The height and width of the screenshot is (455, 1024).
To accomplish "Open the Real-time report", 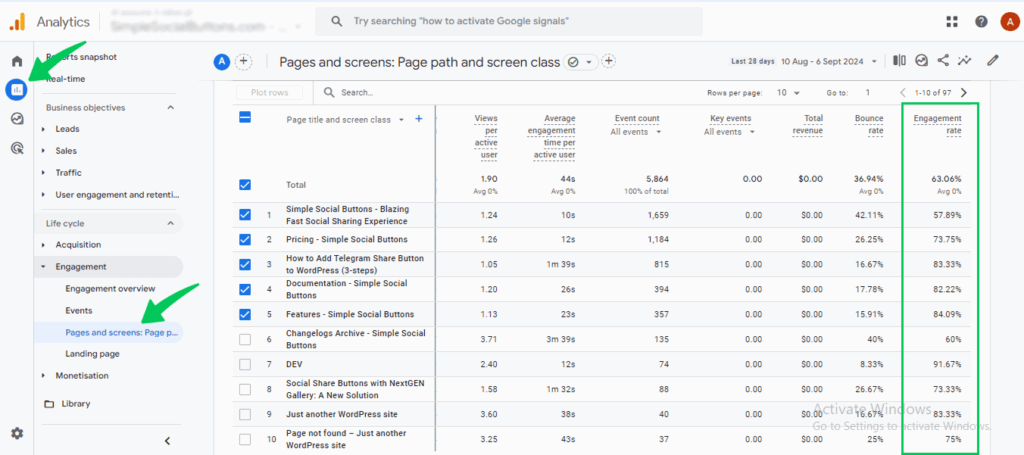I will [x=66, y=79].
